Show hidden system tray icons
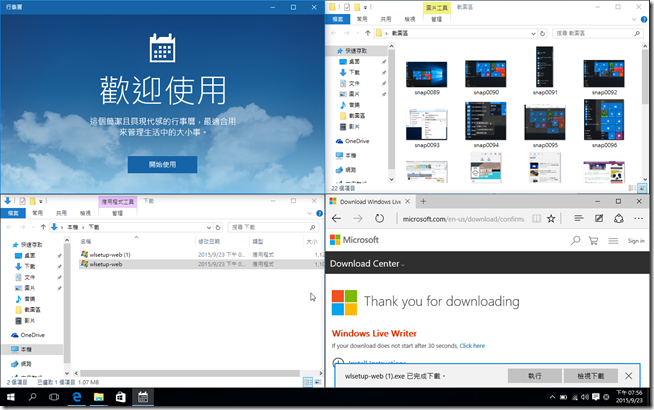This screenshot has width=654, height=410. 552,397
